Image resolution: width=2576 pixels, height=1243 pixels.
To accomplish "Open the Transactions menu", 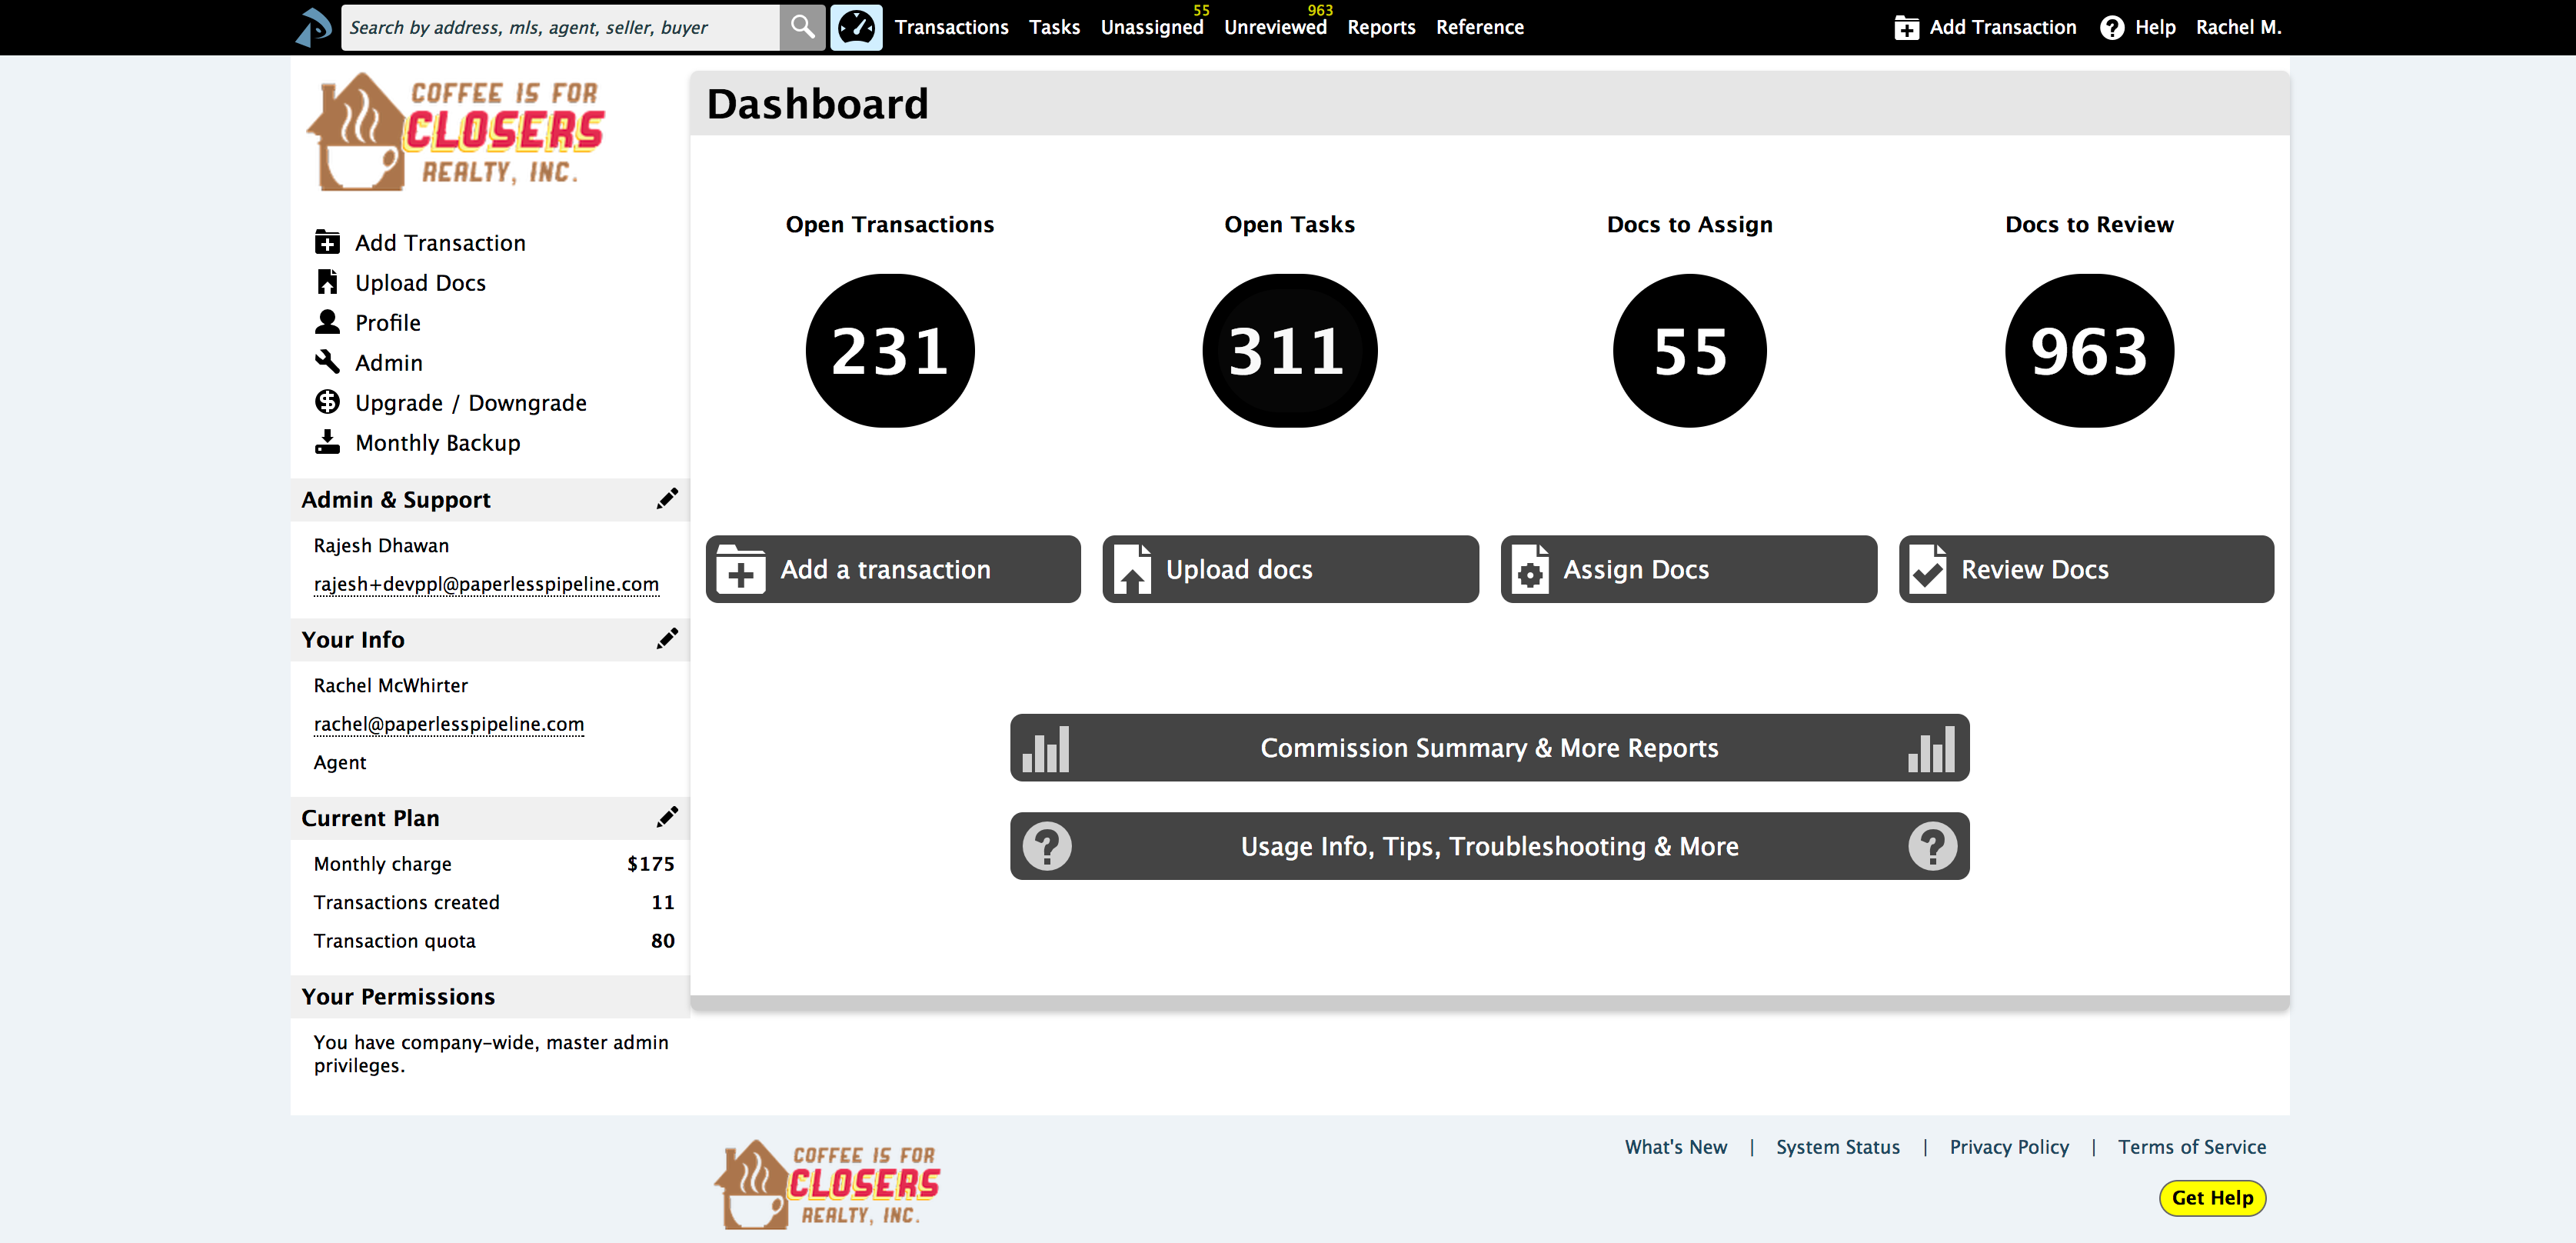I will pyautogui.click(x=951, y=27).
